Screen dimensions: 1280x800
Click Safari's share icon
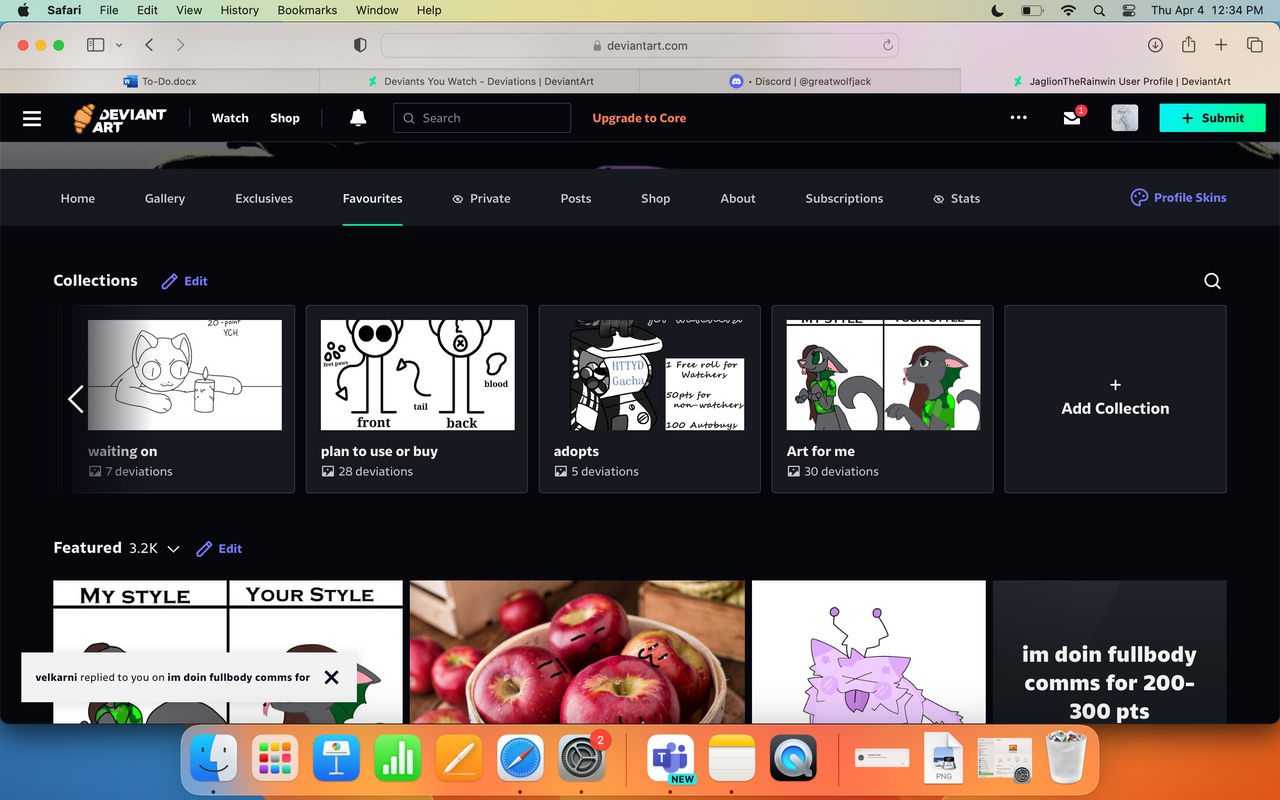pos(1188,45)
